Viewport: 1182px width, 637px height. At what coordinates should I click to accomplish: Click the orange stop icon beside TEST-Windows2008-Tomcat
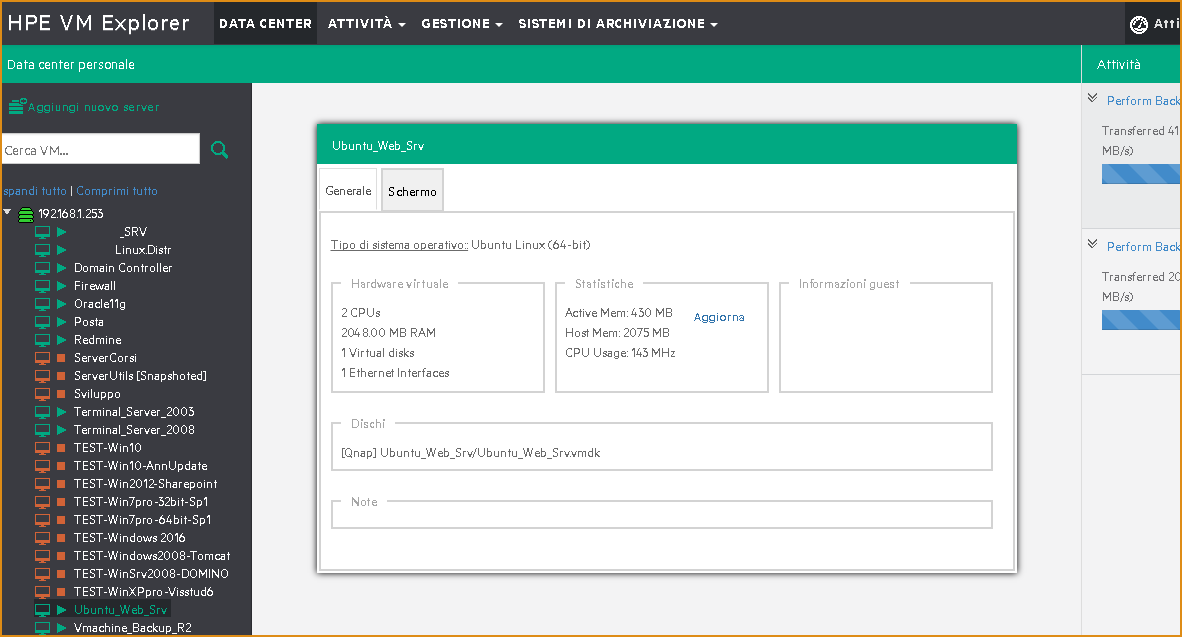[62, 556]
